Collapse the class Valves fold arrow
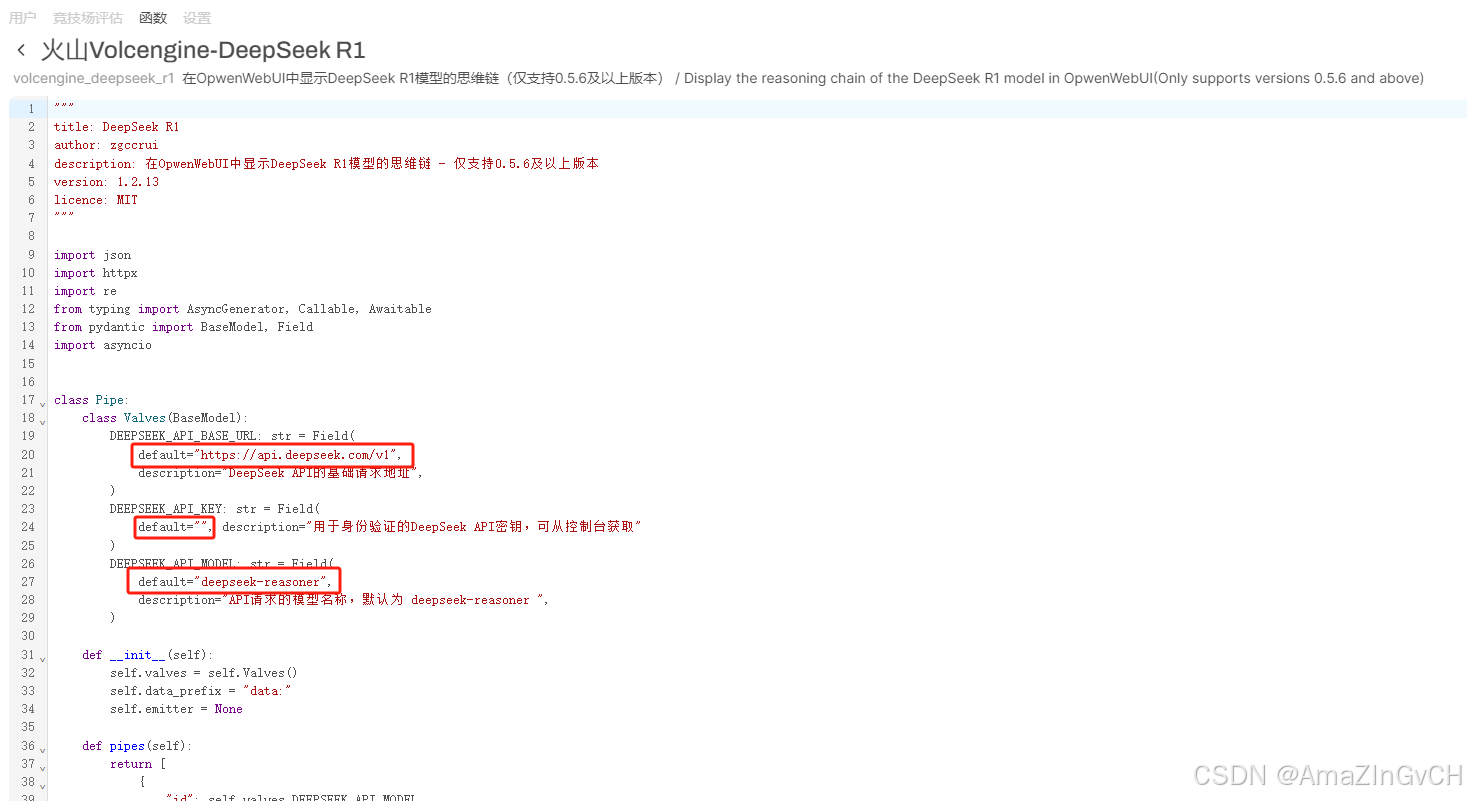1467x801 pixels. point(42,420)
